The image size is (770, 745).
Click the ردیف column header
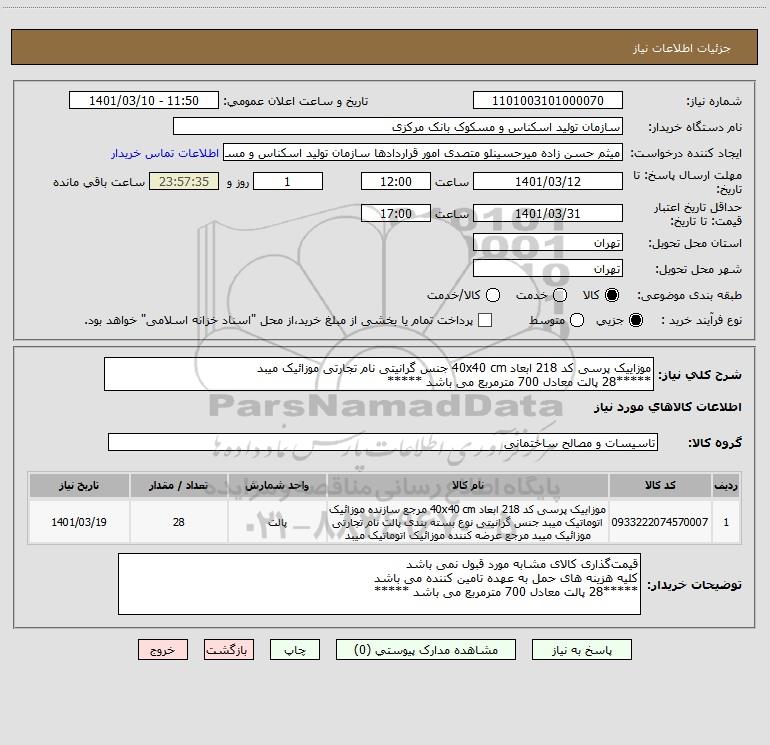[726, 486]
